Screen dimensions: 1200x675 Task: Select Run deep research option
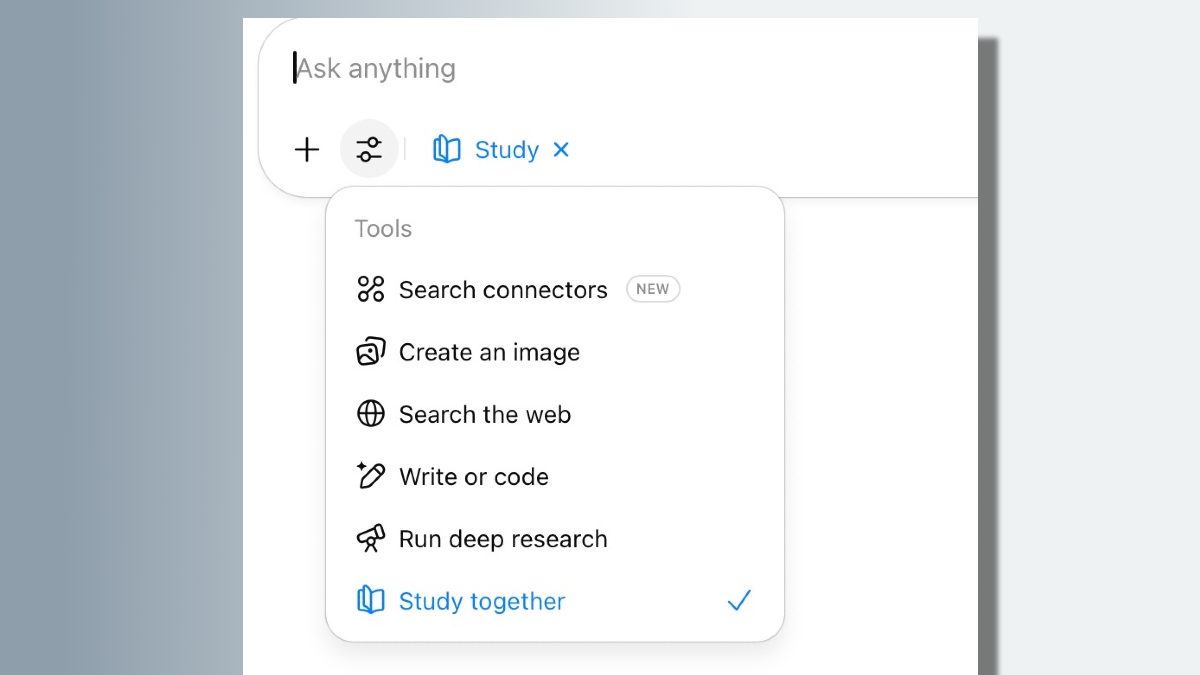click(x=503, y=539)
